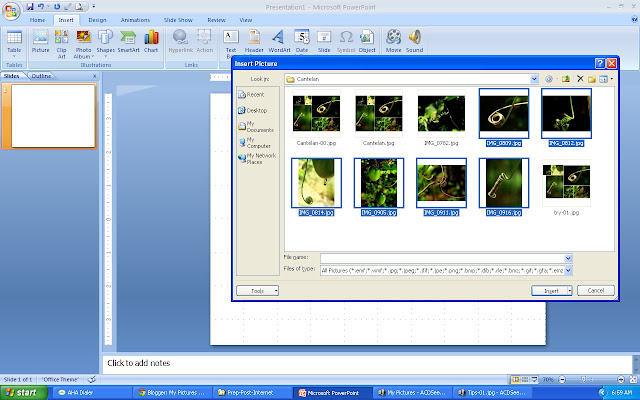Insert WordArt from ribbon

point(279,42)
